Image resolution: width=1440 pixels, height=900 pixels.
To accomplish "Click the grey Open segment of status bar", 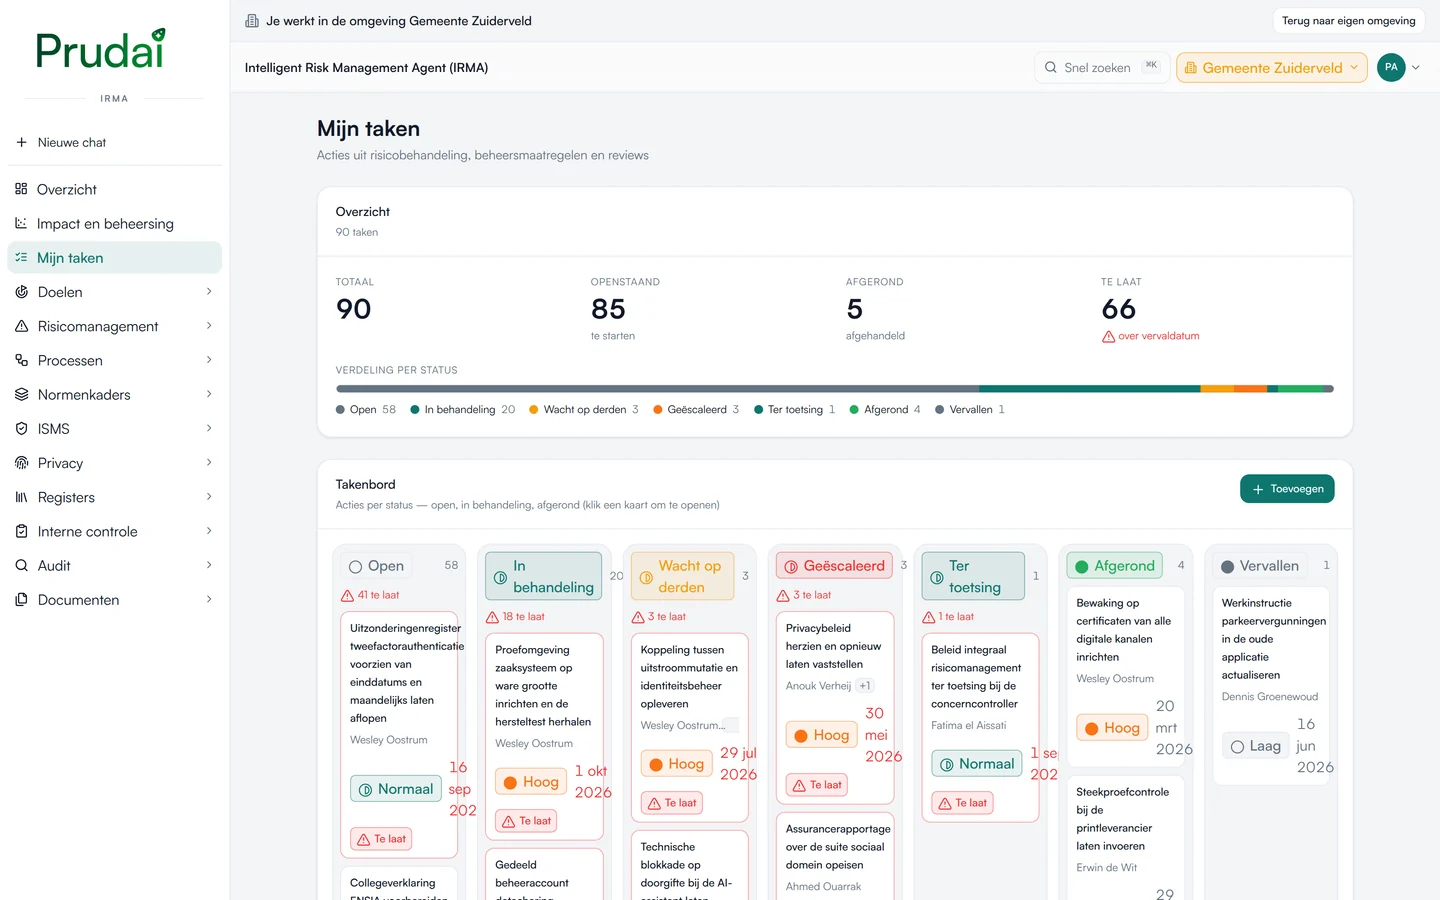I will pyautogui.click(x=657, y=389).
